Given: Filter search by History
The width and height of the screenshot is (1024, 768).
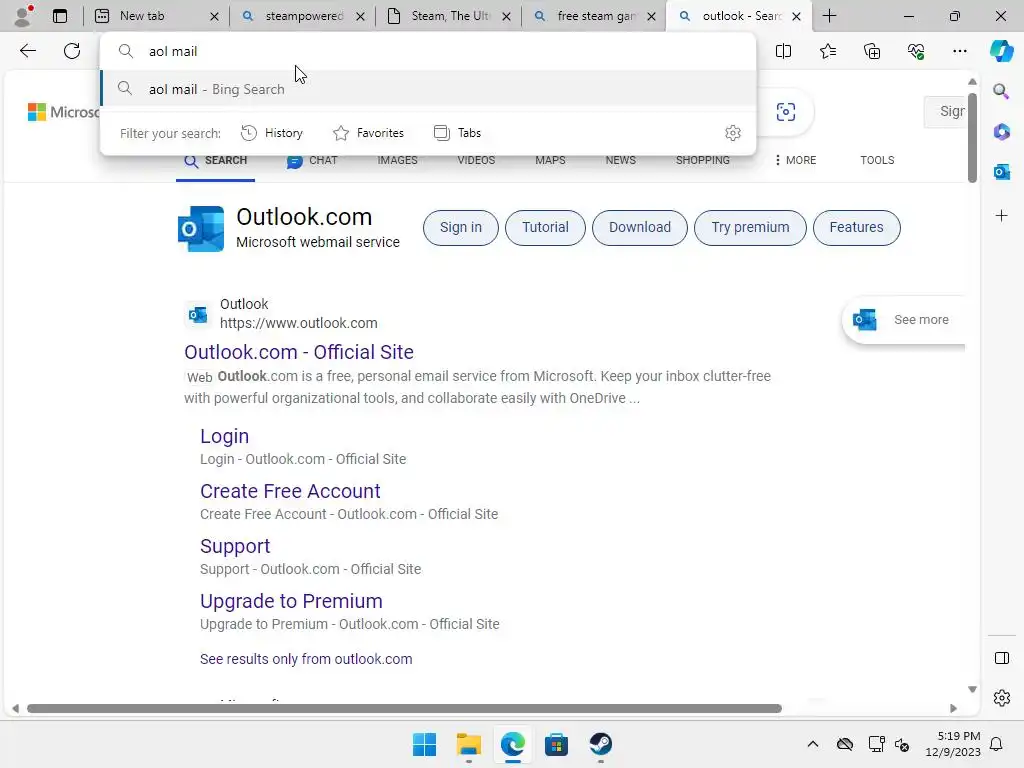Looking at the screenshot, I should click(272, 133).
